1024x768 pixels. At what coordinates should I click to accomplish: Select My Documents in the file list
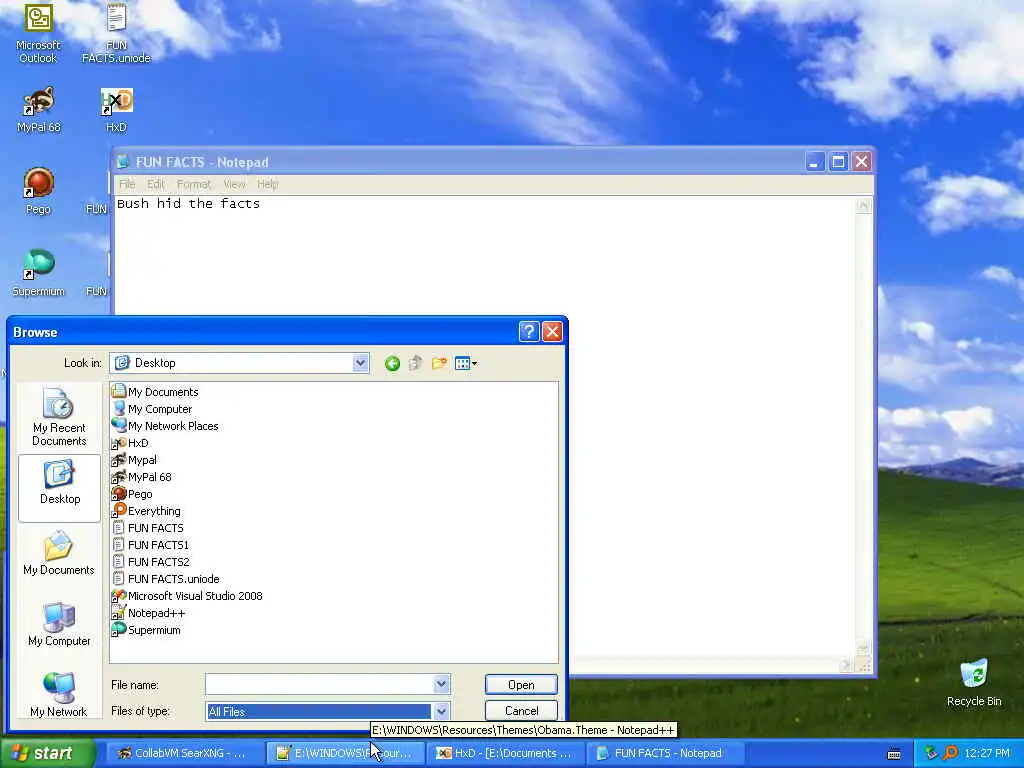tap(155, 392)
